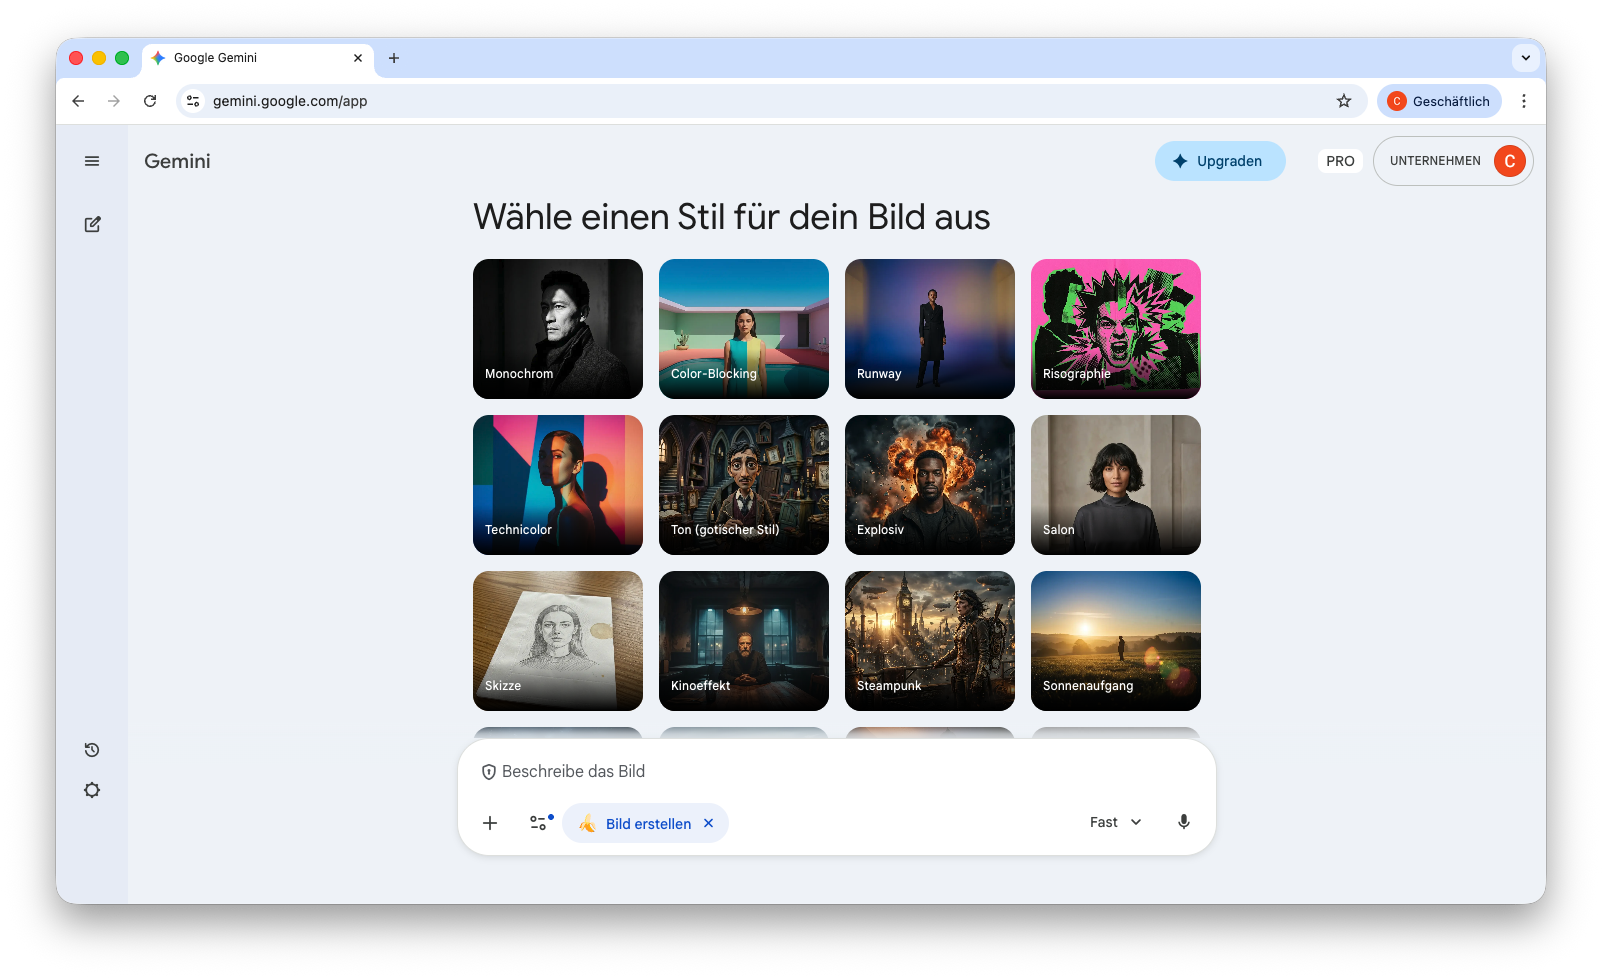
Task: Switch to the Google Gemini tab
Action: click(250, 58)
